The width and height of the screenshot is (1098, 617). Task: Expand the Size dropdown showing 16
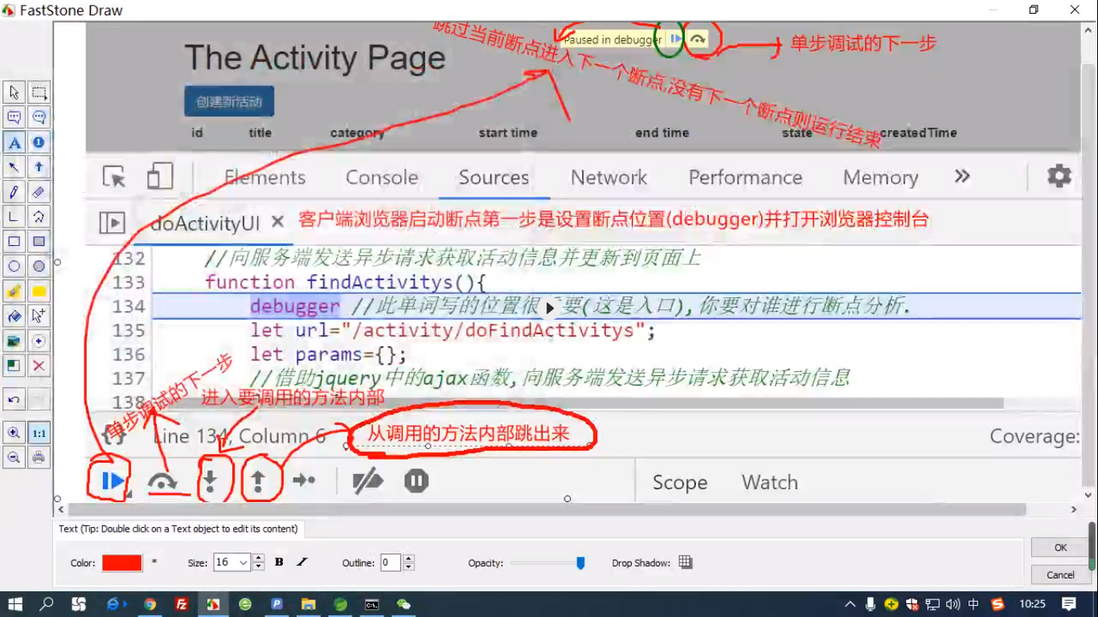tap(243, 562)
